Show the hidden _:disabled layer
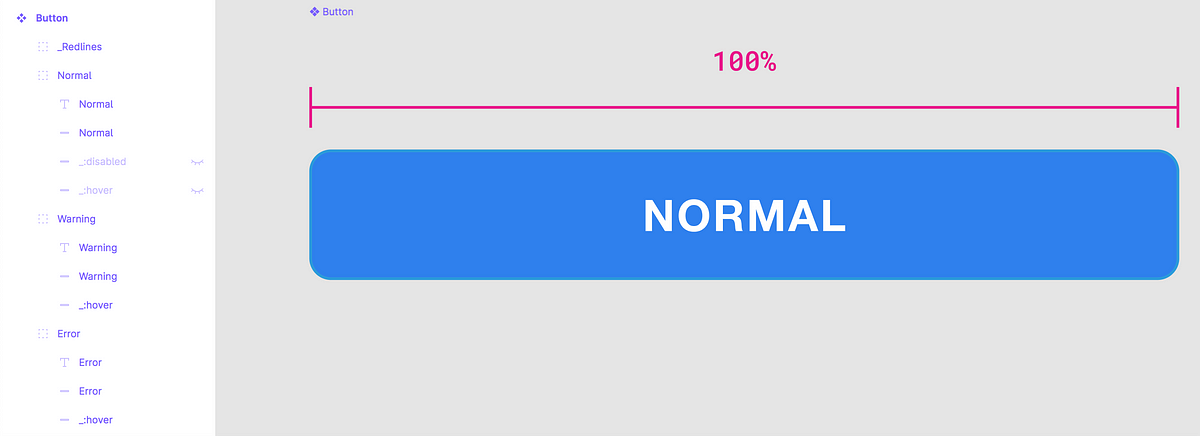The image size is (1200, 436). (197, 161)
